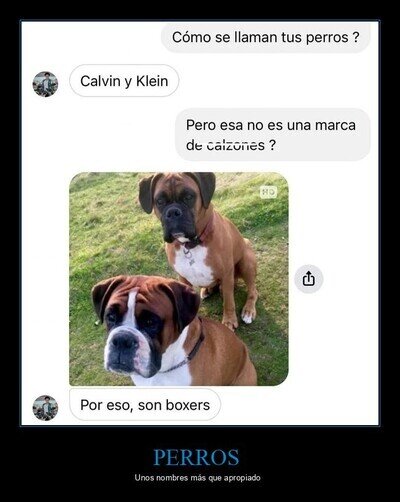Click the blue "PERROS" title
400x502 pixels.
click(x=196, y=457)
